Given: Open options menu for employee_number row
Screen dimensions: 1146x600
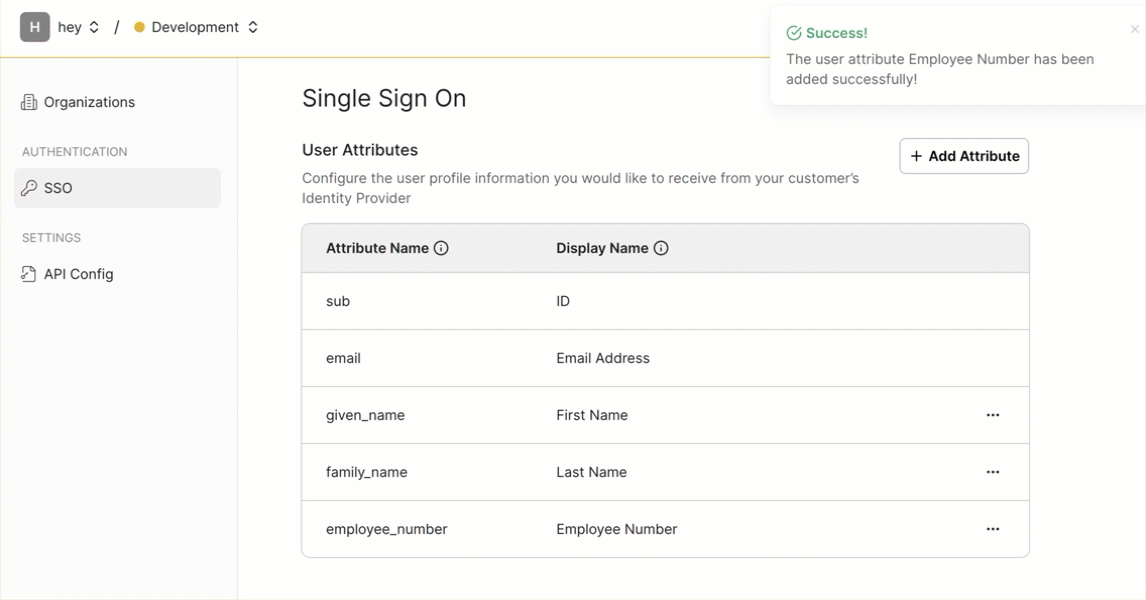Looking at the screenshot, I should (x=993, y=529).
